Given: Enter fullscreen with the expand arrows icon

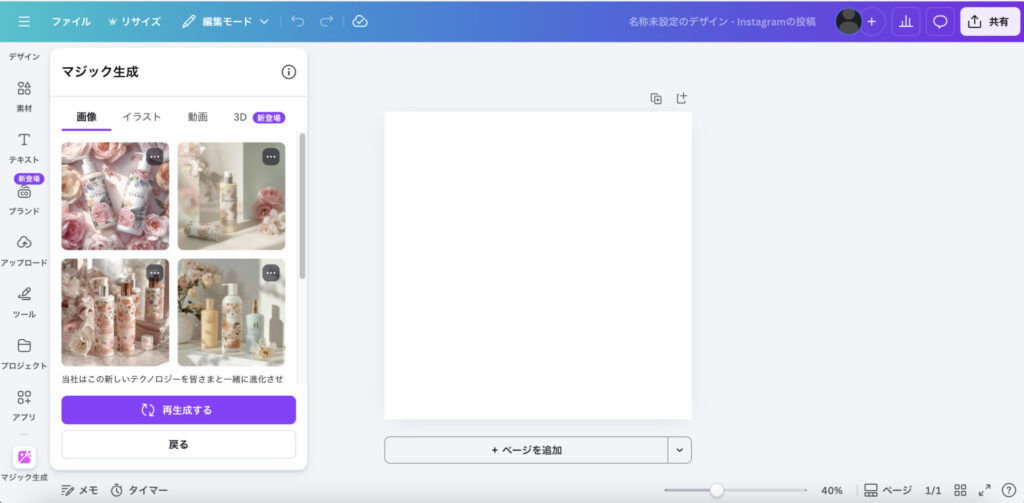Looking at the screenshot, I should point(984,490).
